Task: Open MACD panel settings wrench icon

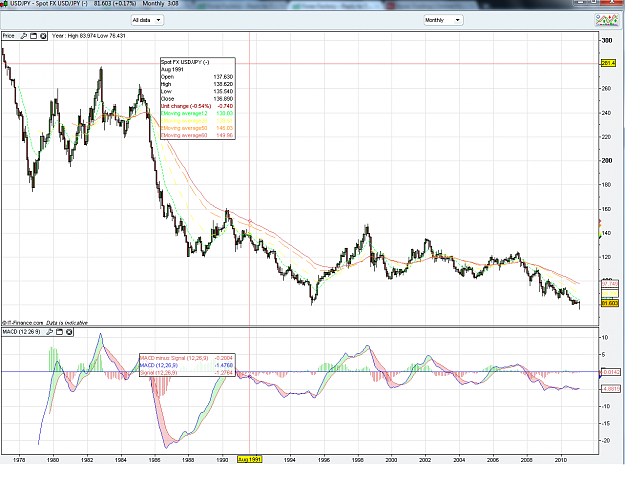Action: pyautogui.click(x=49, y=332)
